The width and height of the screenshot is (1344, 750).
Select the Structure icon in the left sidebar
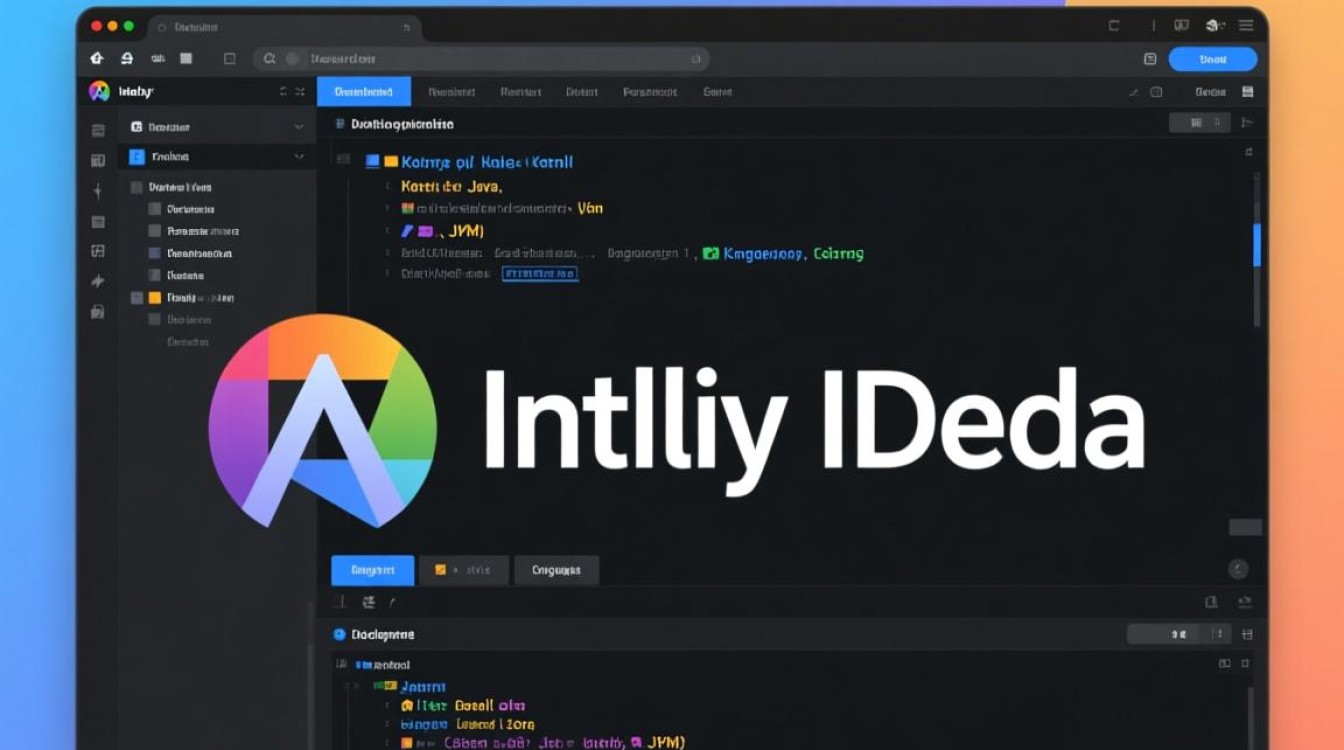coord(97,160)
